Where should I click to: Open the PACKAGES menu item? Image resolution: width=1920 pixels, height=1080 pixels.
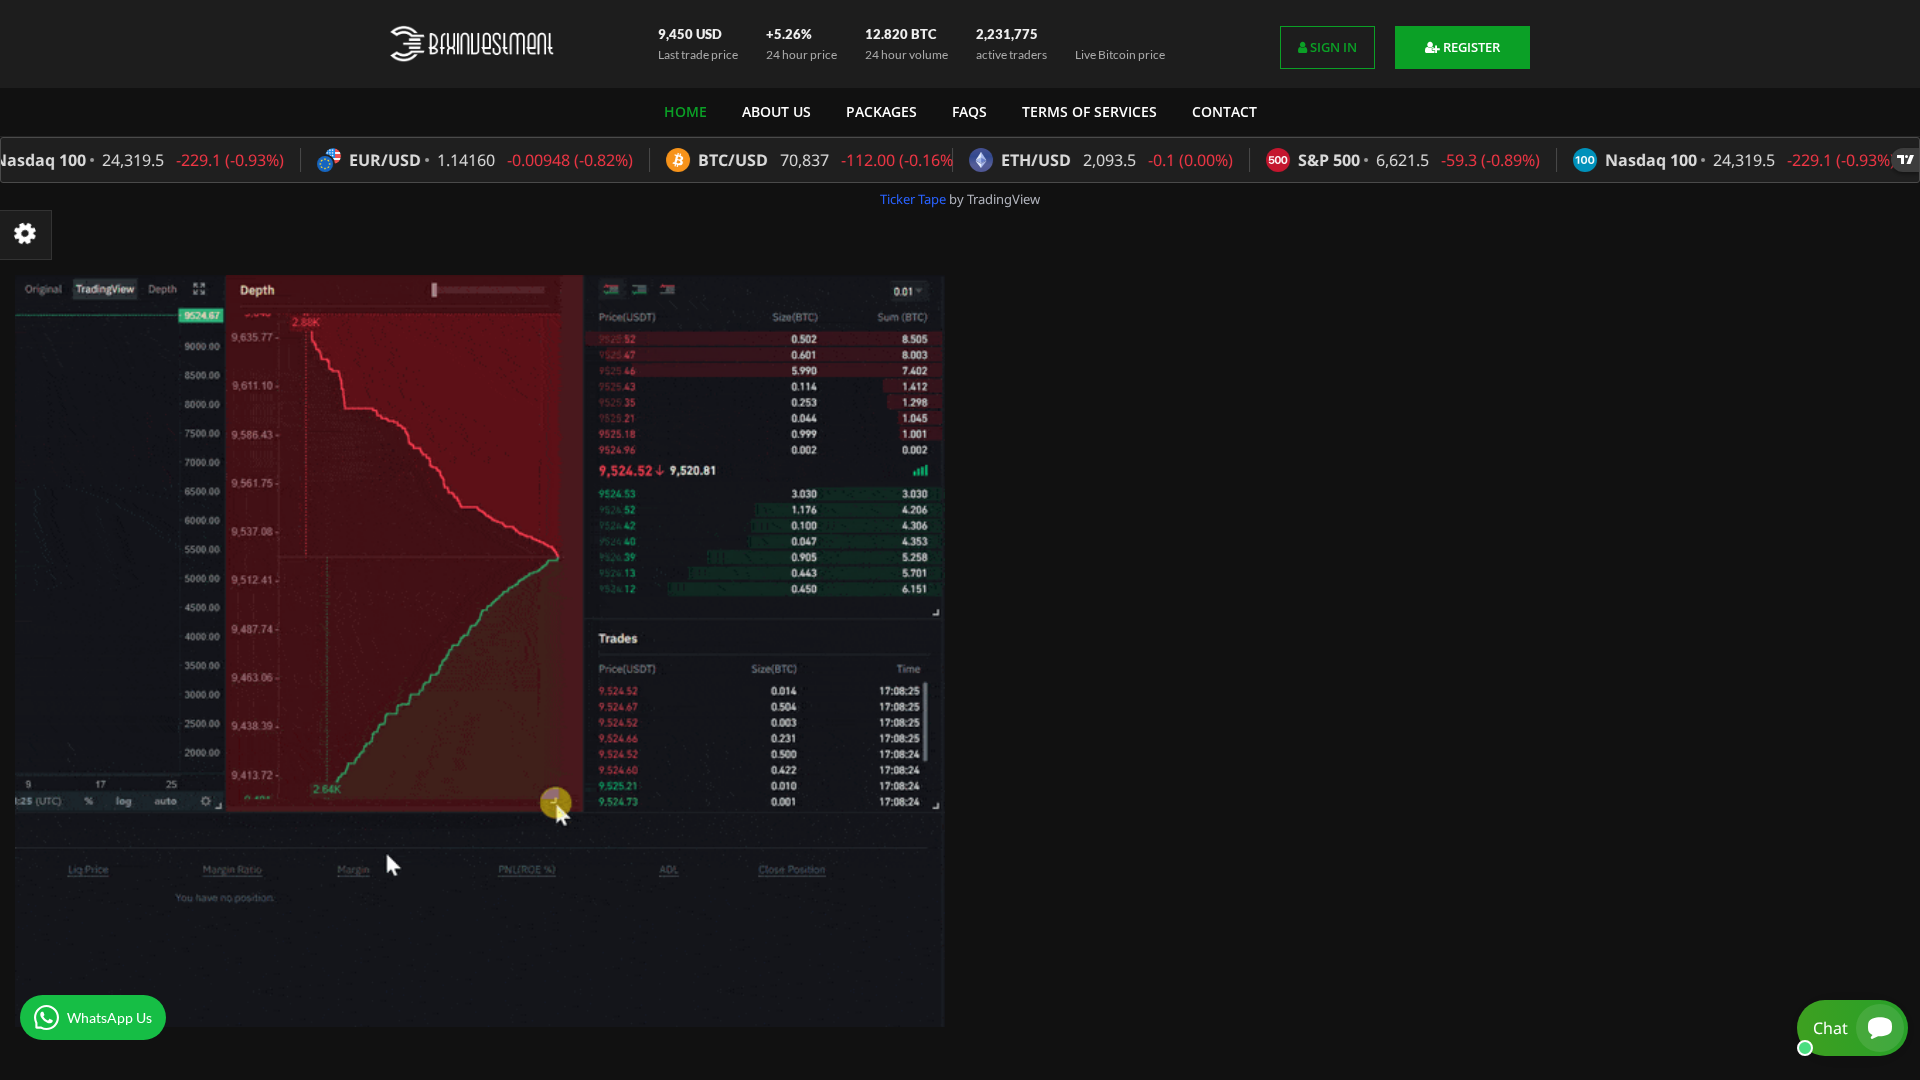tap(881, 112)
